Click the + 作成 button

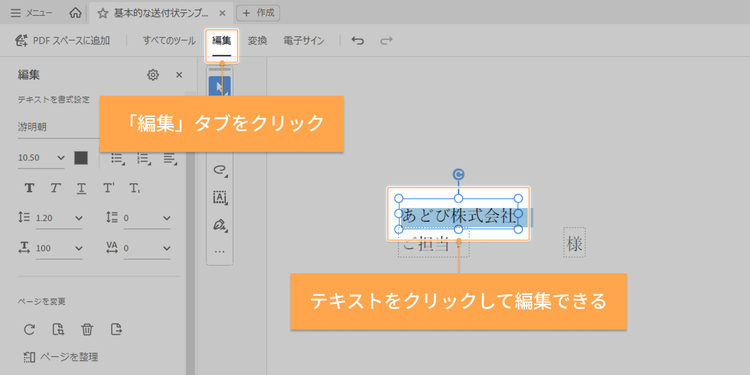pyautogui.click(x=258, y=13)
